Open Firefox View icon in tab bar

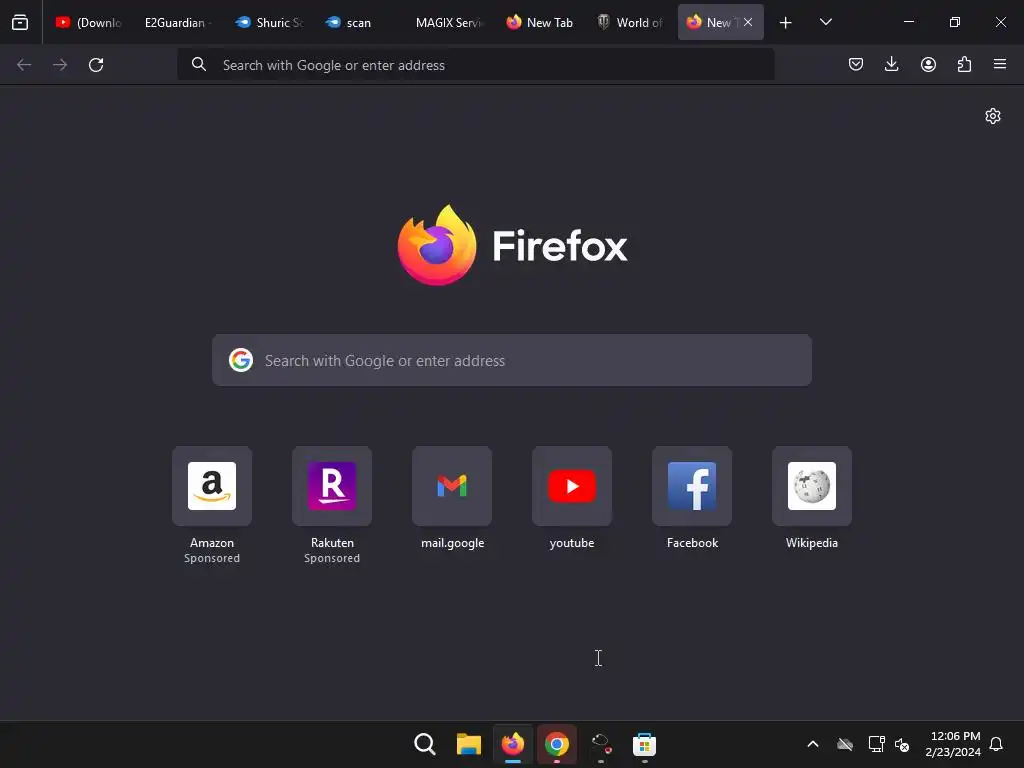point(20,22)
